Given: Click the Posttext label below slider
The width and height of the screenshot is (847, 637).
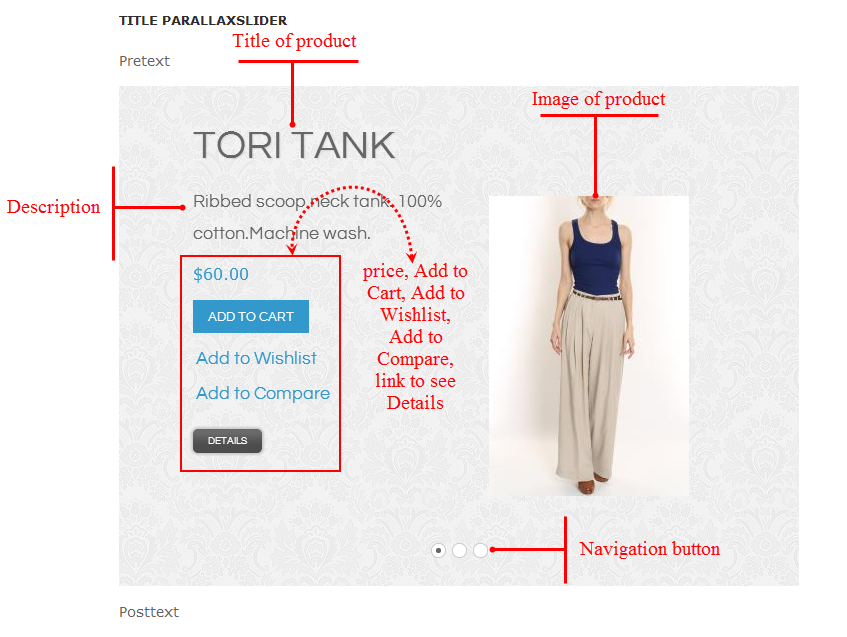Looking at the screenshot, I should [x=149, y=612].
